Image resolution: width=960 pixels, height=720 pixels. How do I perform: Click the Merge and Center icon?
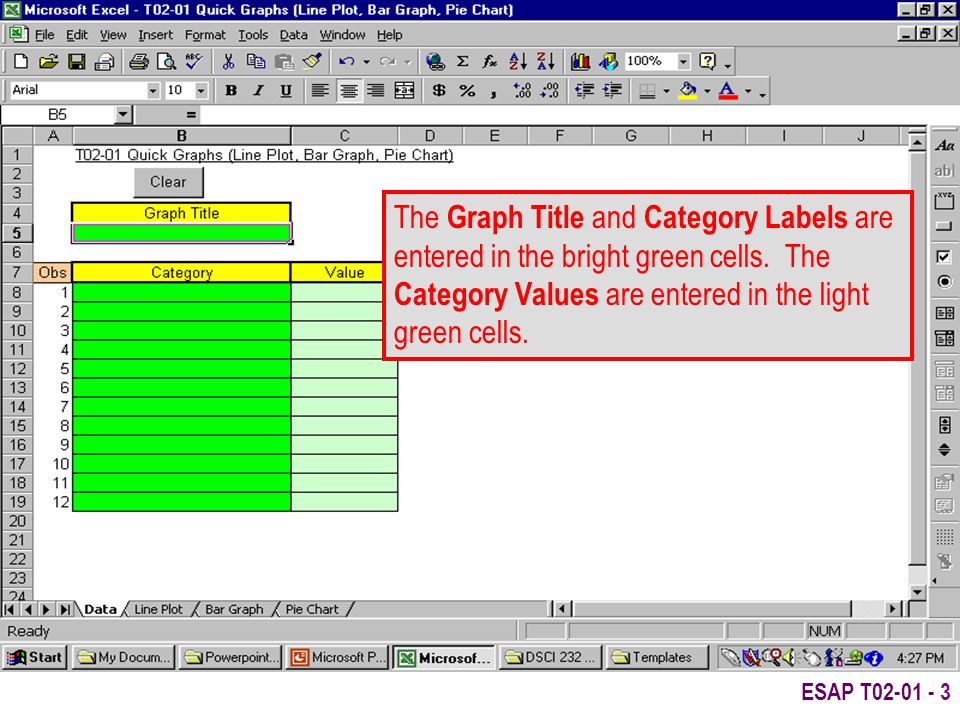pyautogui.click(x=404, y=91)
